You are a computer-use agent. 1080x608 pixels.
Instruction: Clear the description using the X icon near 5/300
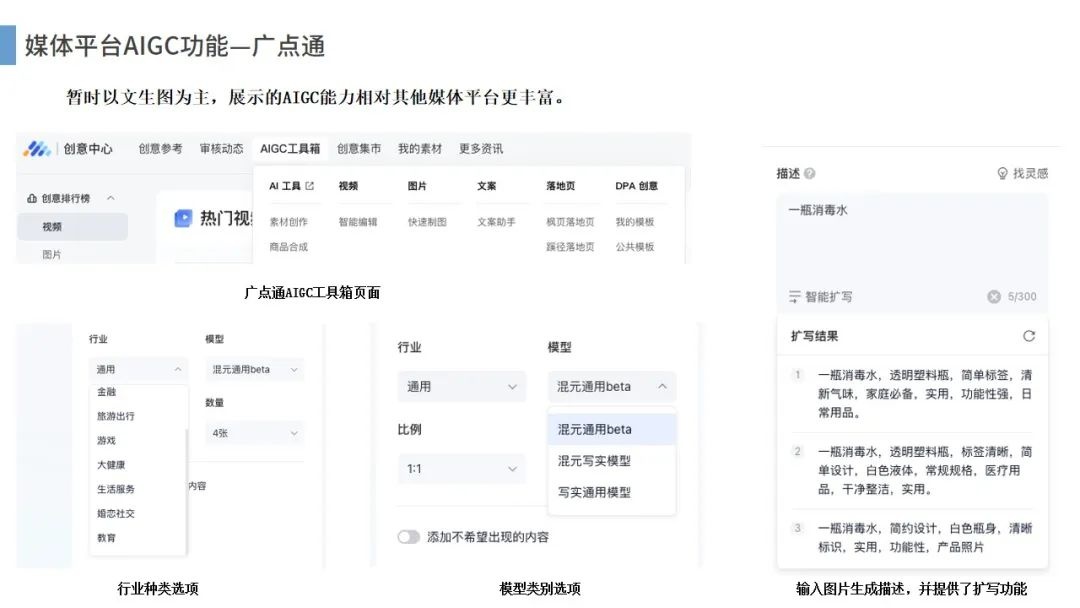994,295
